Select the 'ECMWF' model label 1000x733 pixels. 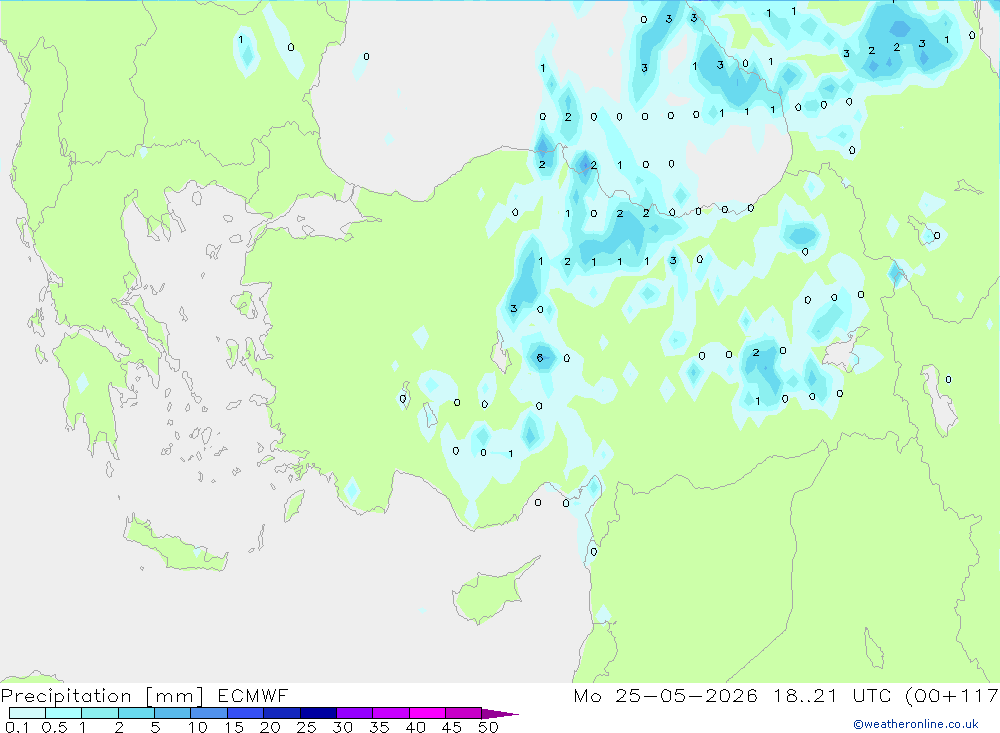tap(253, 695)
